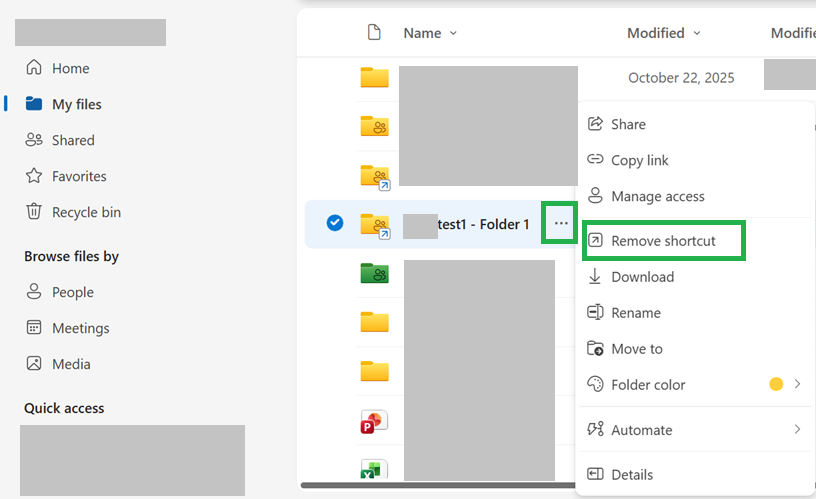
Task: Click the Rename icon in menu
Action: 595,312
